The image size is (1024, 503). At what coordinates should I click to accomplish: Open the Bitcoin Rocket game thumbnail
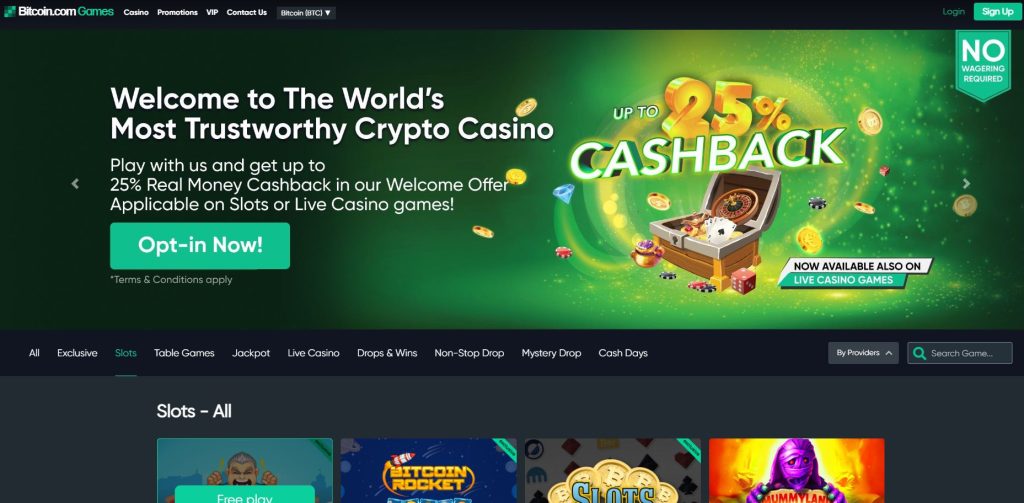pos(428,470)
